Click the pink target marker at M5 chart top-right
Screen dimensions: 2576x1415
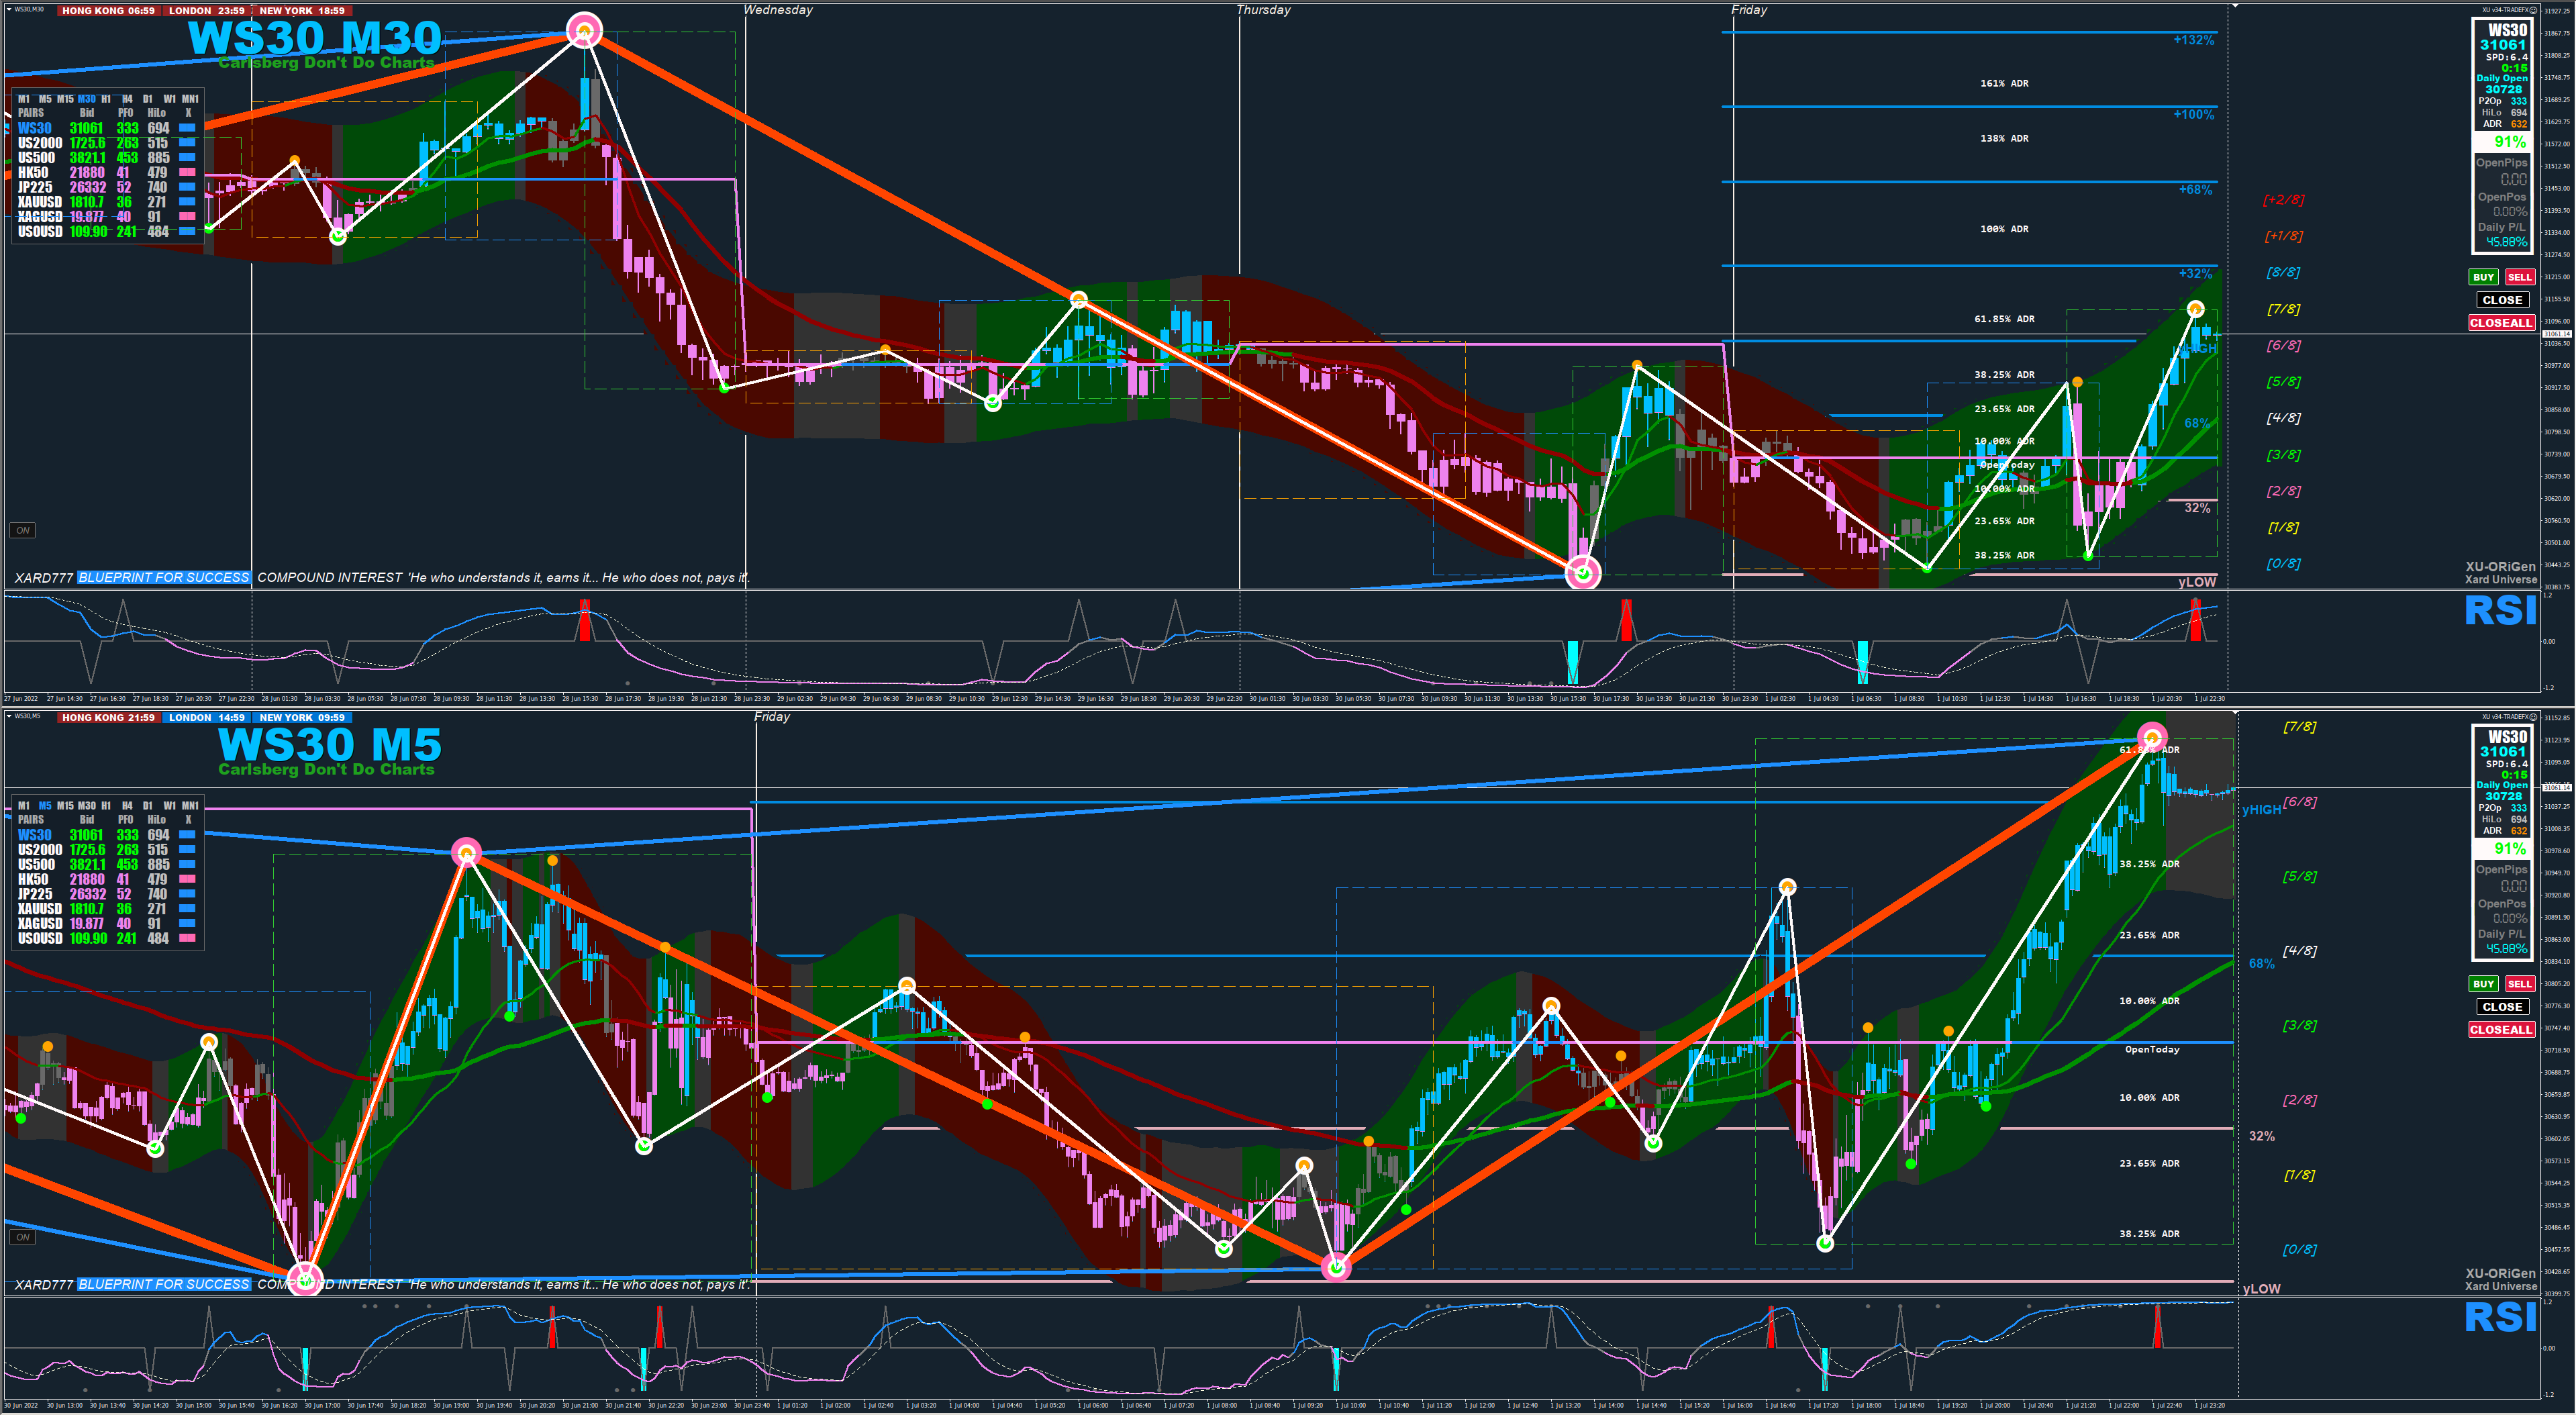click(2152, 738)
